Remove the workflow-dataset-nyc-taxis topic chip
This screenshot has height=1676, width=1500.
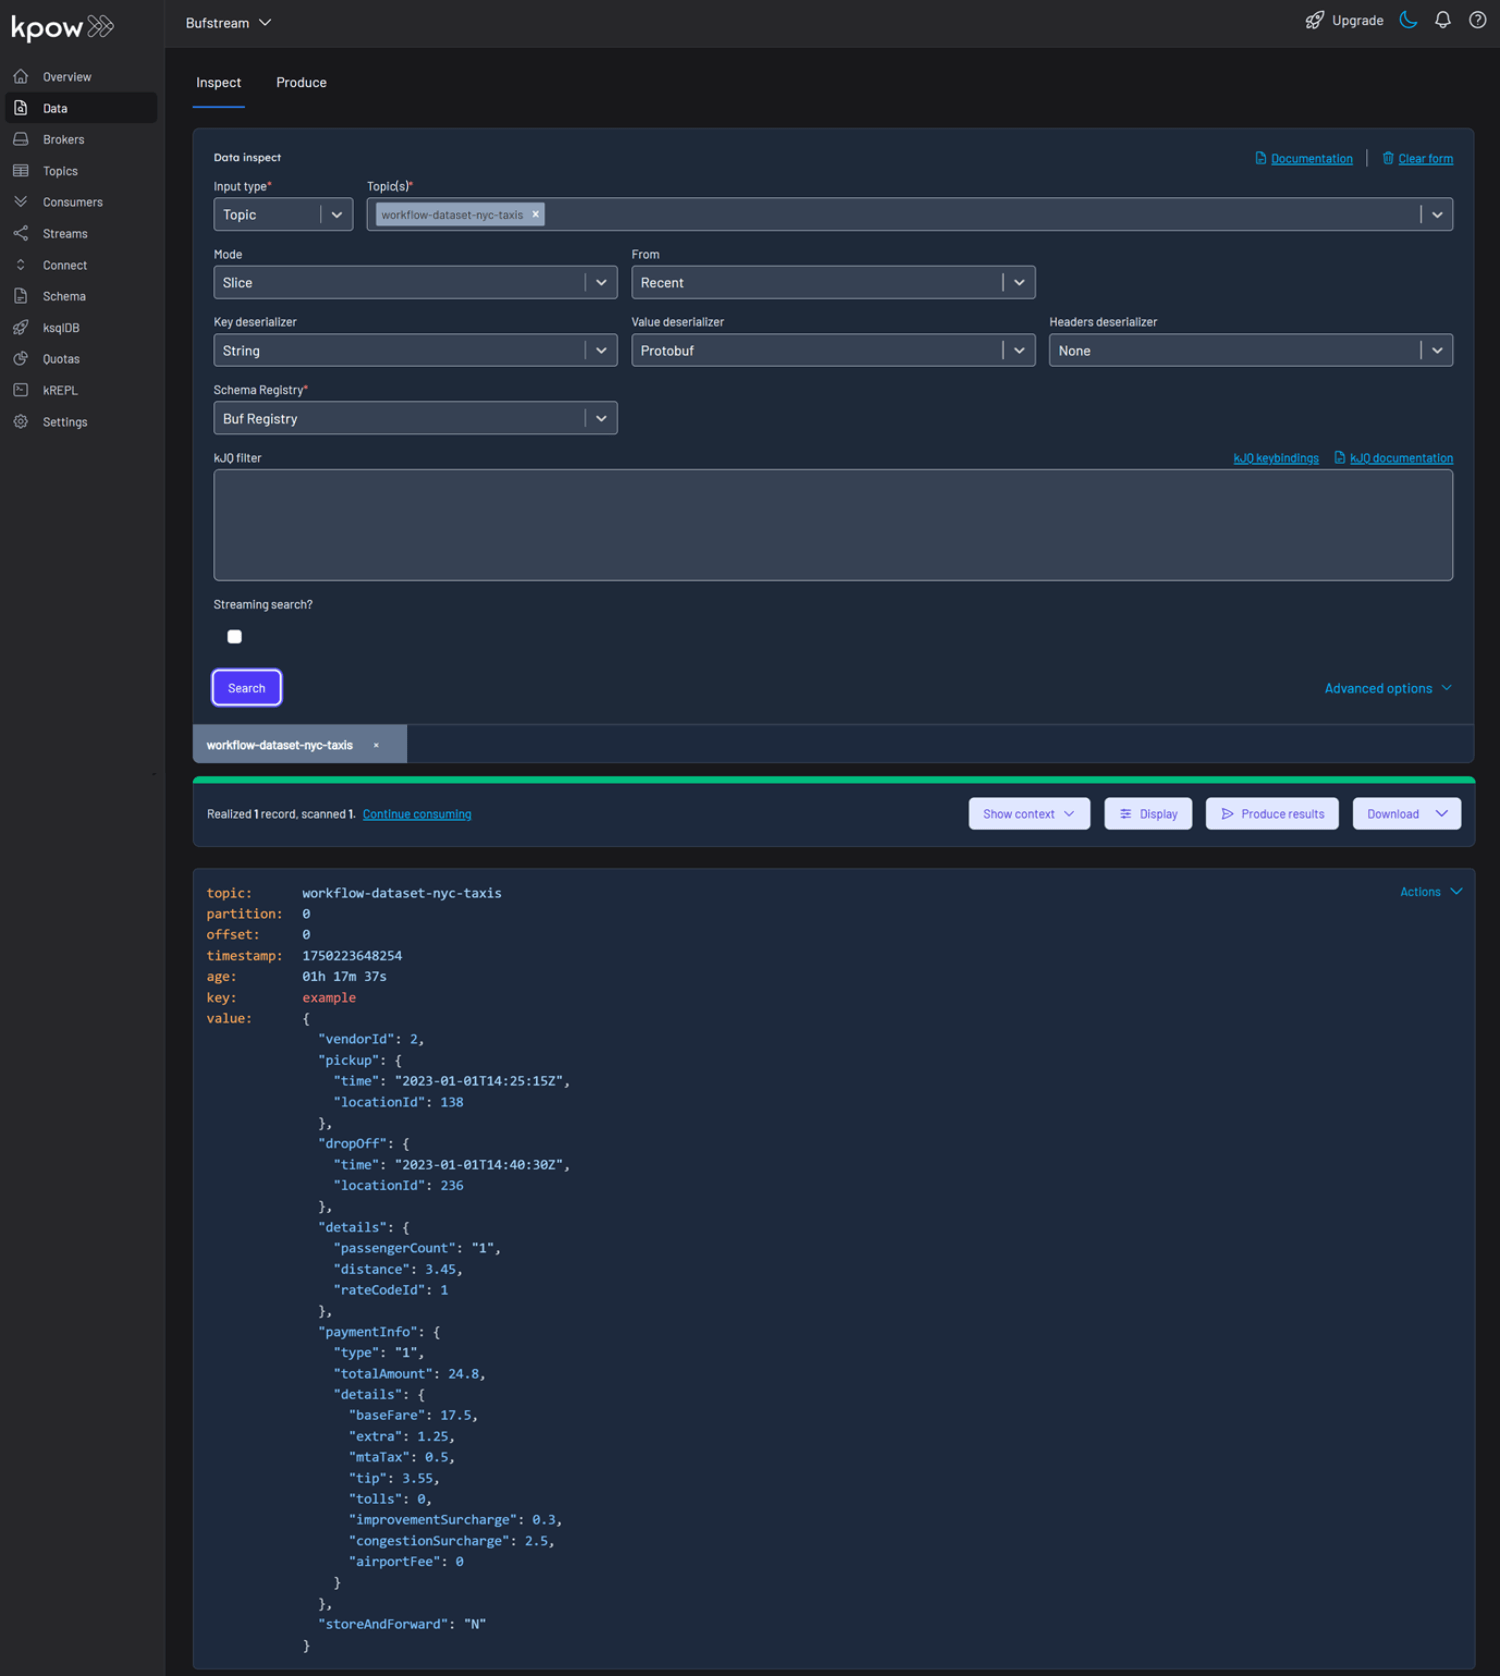(x=536, y=214)
